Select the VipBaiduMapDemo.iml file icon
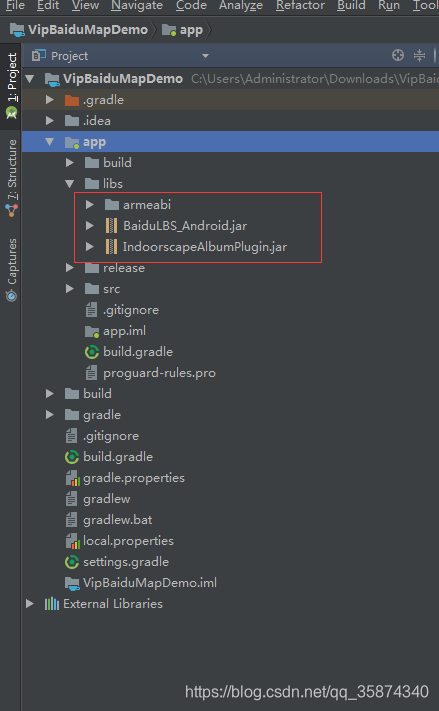Image resolution: width=439 pixels, height=711 pixels. pos(72,583)
